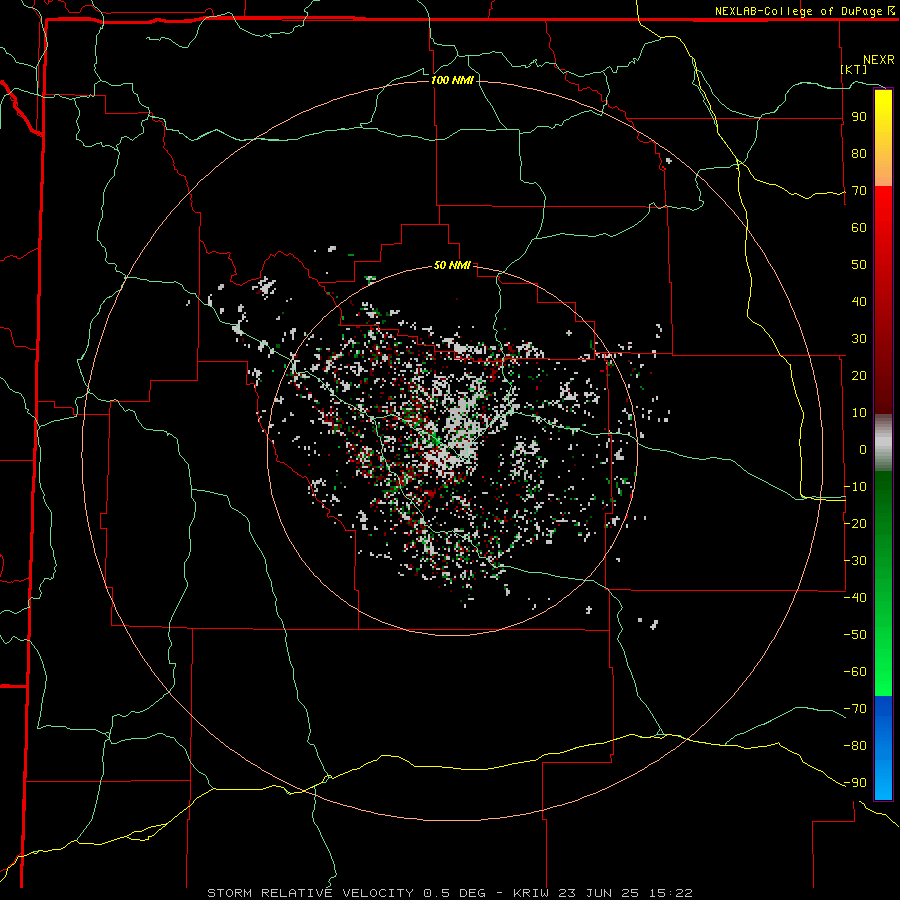Click the gray zero-velocity segment of color bar
The height and width of the screenshot is (900, 900).
point(883,443)
